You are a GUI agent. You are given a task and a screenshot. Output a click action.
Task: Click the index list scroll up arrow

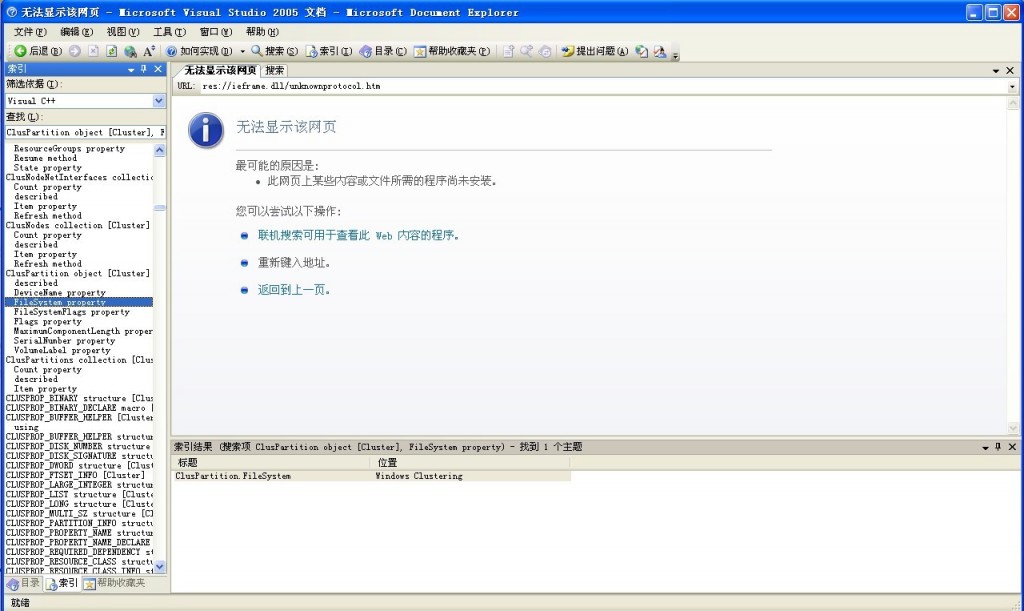click(x=160, y=150)
